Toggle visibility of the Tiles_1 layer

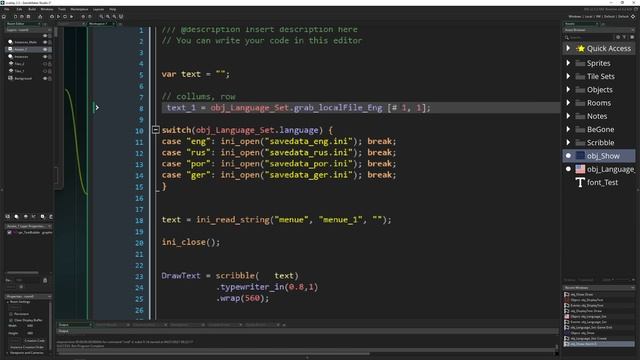[x=45, y=71]
